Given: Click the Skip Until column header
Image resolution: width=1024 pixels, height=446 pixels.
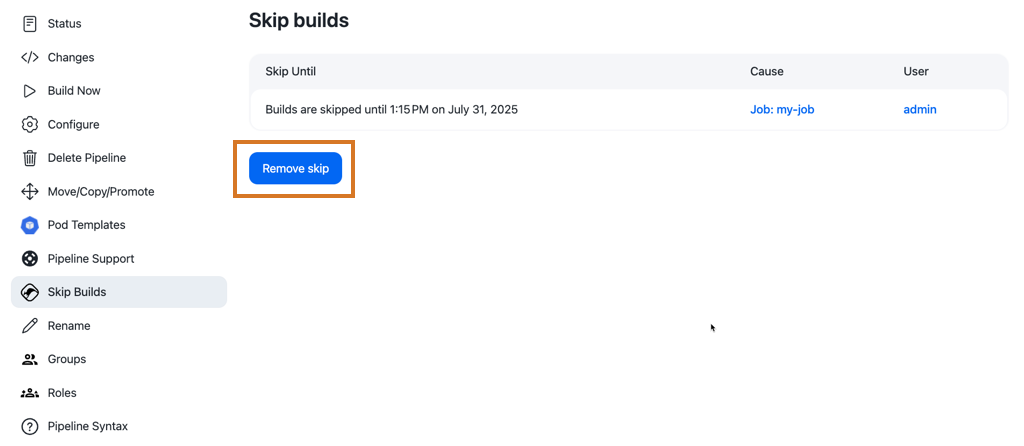Looking at the screenshot, I should pyautogui.click(x=291, y=71).
